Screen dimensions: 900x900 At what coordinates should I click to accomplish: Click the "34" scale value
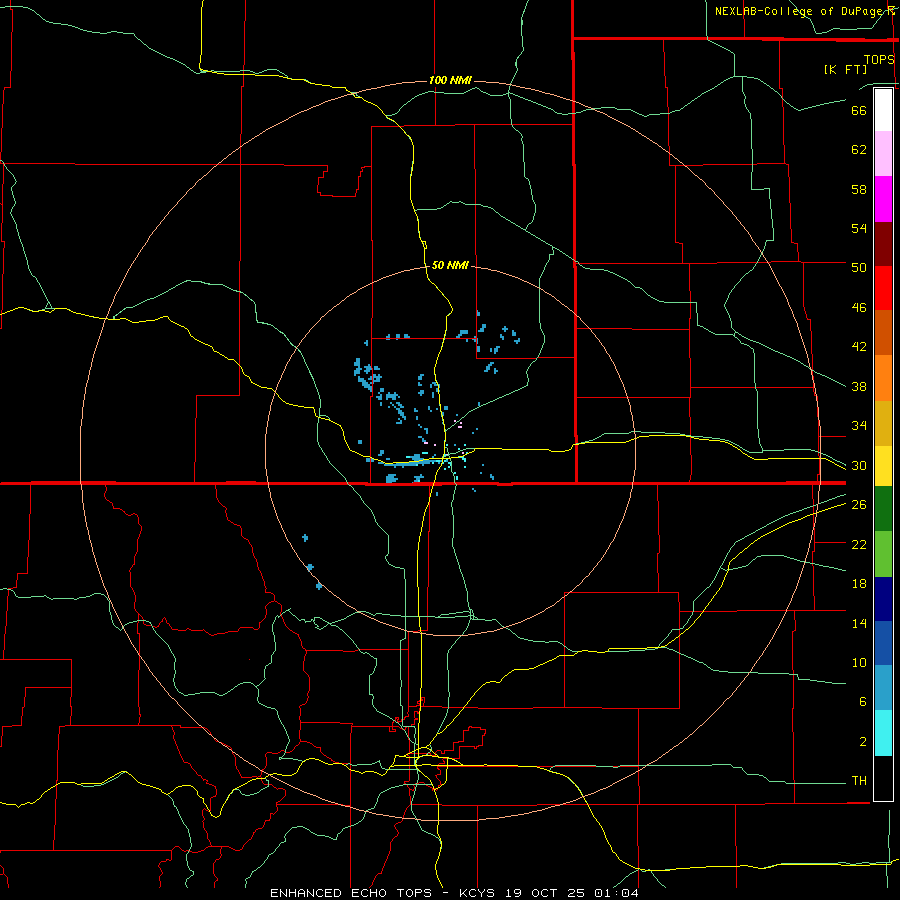[x=859, y=426]
